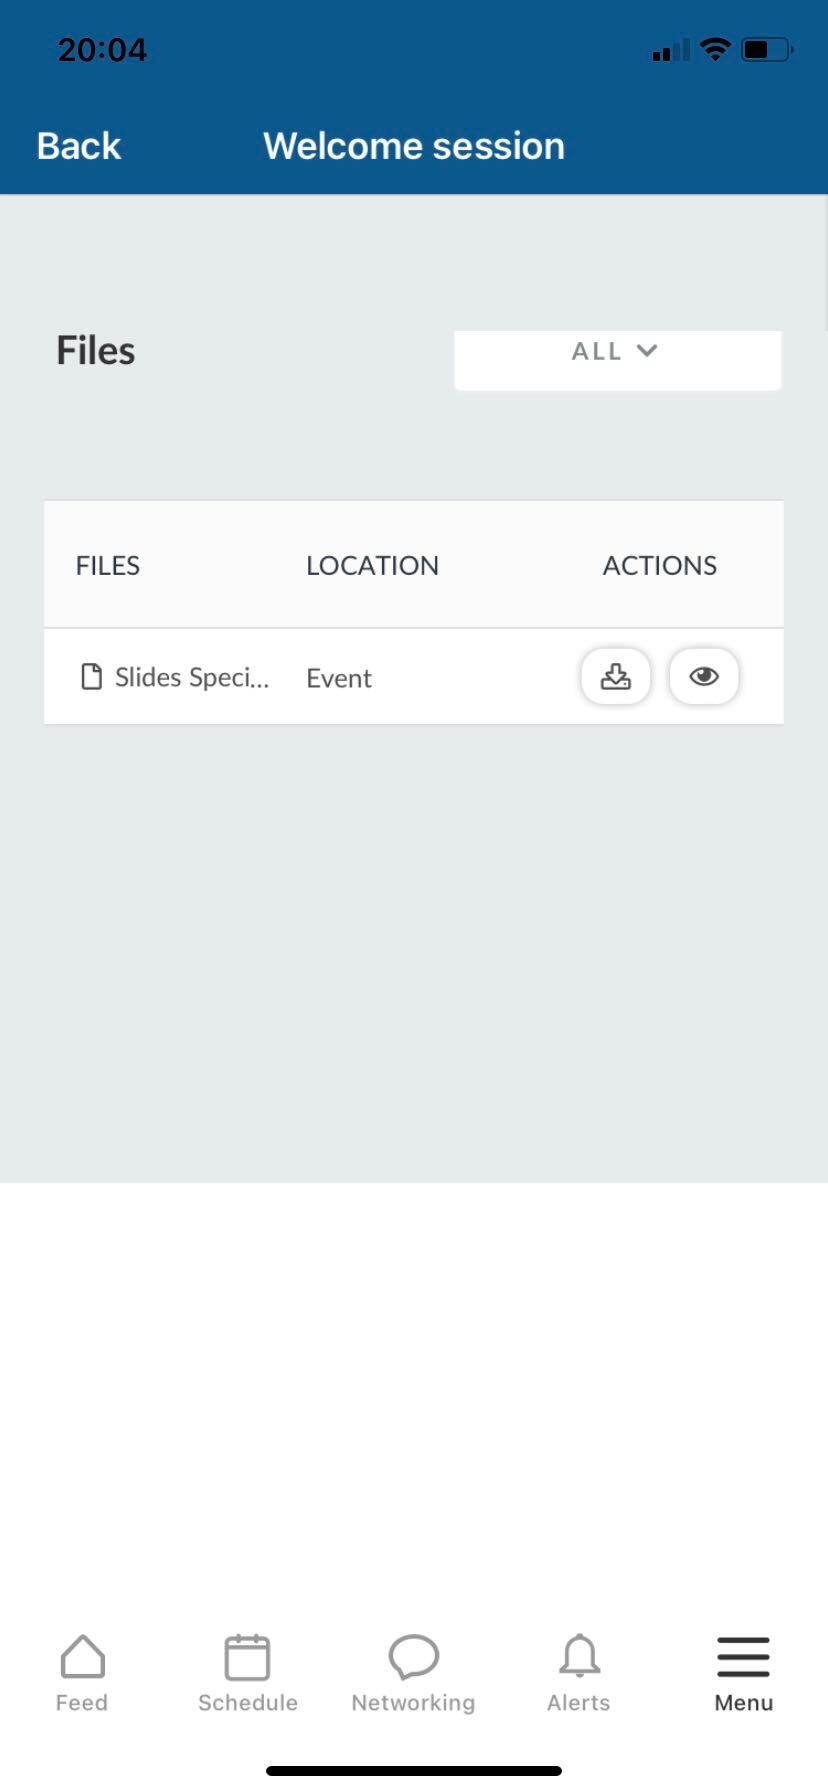Tap the Files section heading
The height and width of the screenshot is (1792, 828).
95,351
